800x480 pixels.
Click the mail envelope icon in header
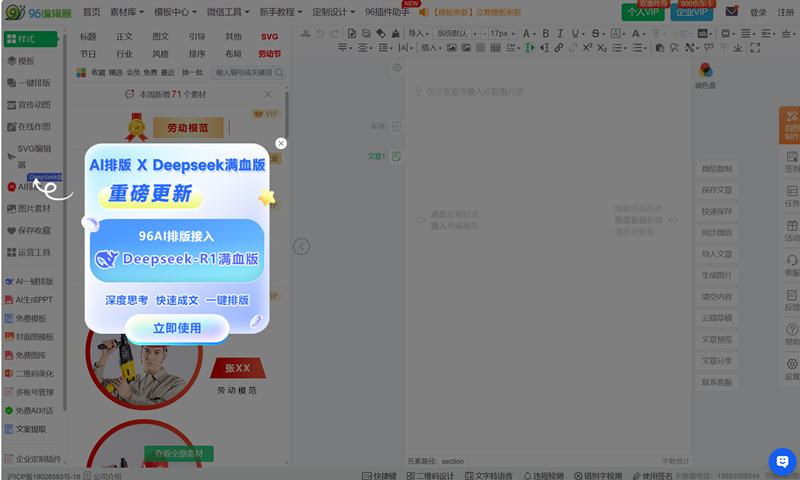pos(732,11)
